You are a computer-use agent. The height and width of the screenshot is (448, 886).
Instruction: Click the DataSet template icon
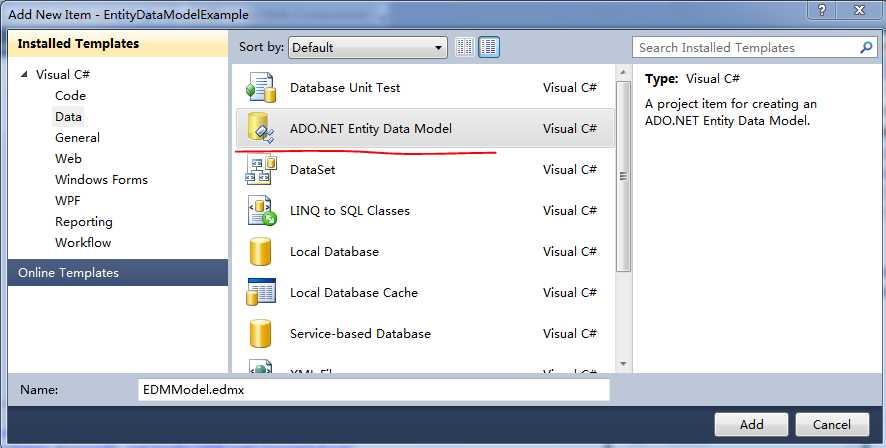click(260, 169)
